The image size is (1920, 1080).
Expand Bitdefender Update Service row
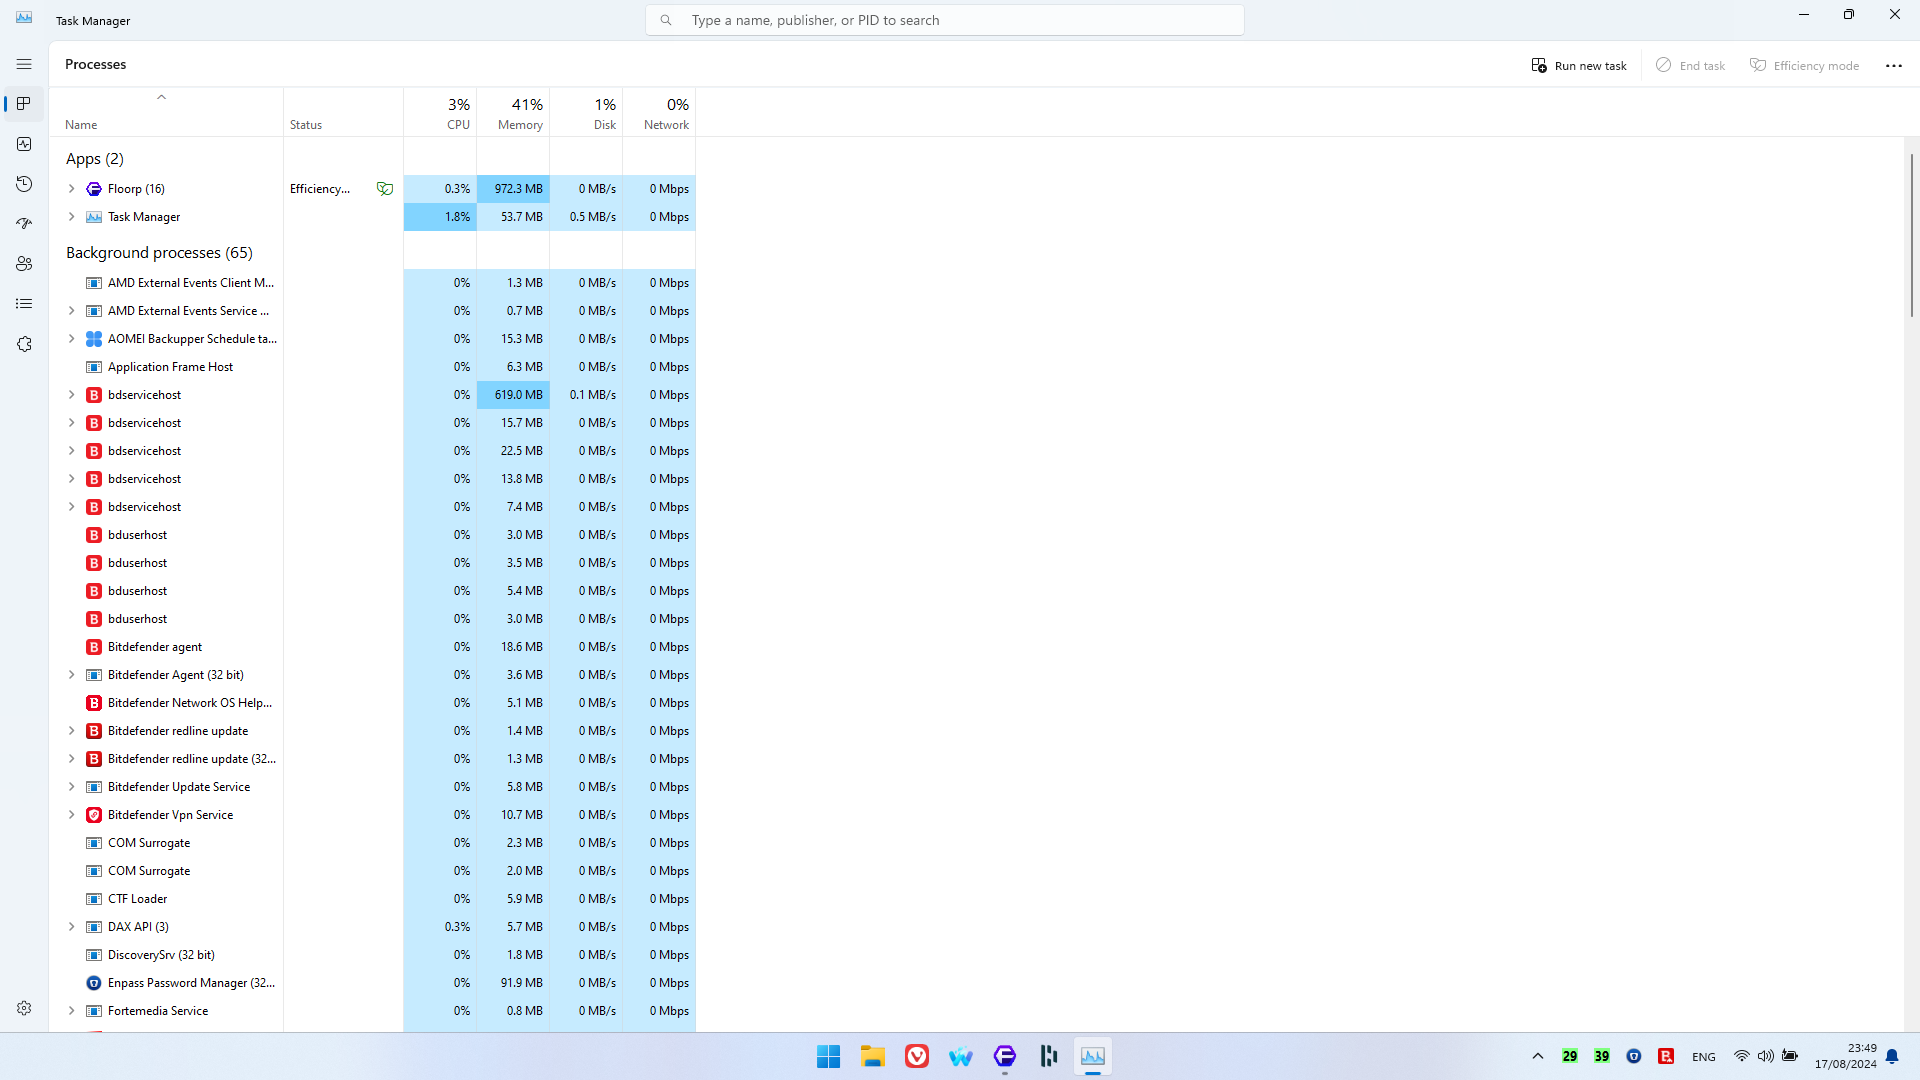71,787
